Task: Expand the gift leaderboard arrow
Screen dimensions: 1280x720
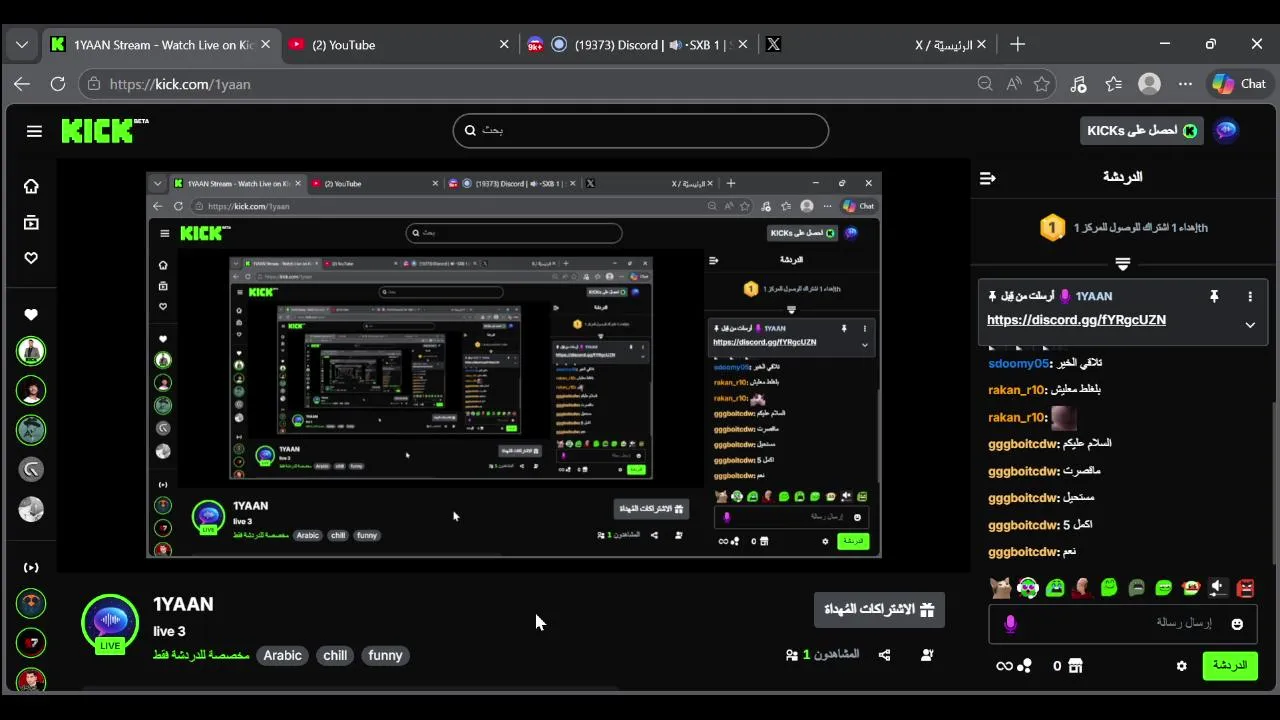Action: click(x=1123, y=264)
